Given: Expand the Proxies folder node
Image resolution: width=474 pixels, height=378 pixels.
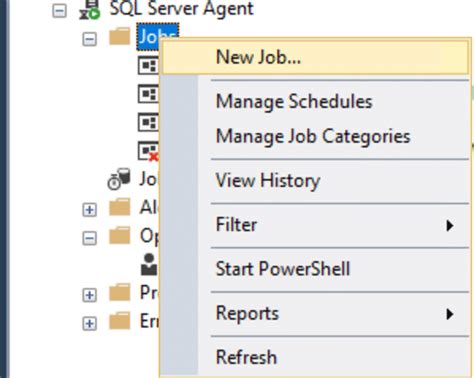Looking at the screenshot, I should (x=89, y=295).
